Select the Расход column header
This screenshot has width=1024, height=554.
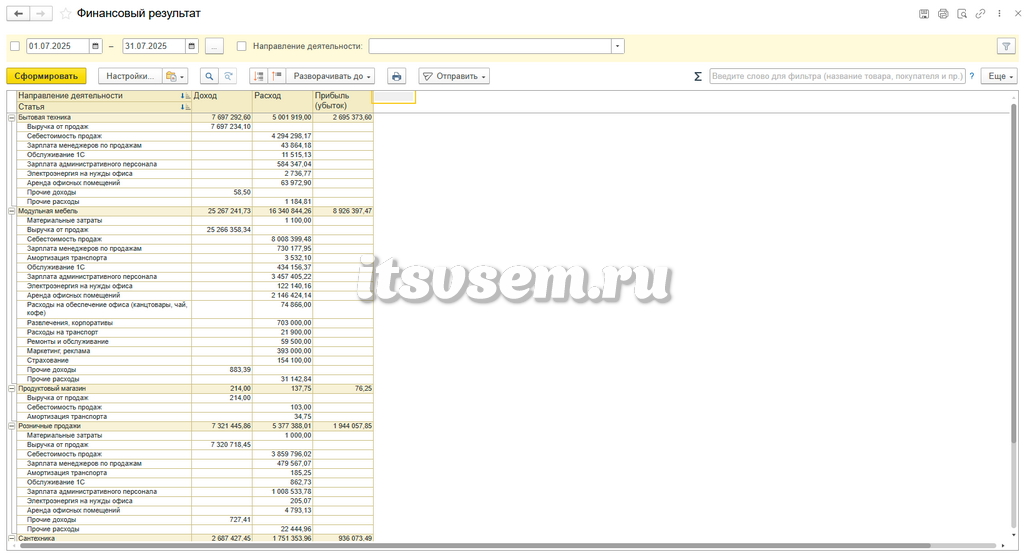tap(283, 101)
